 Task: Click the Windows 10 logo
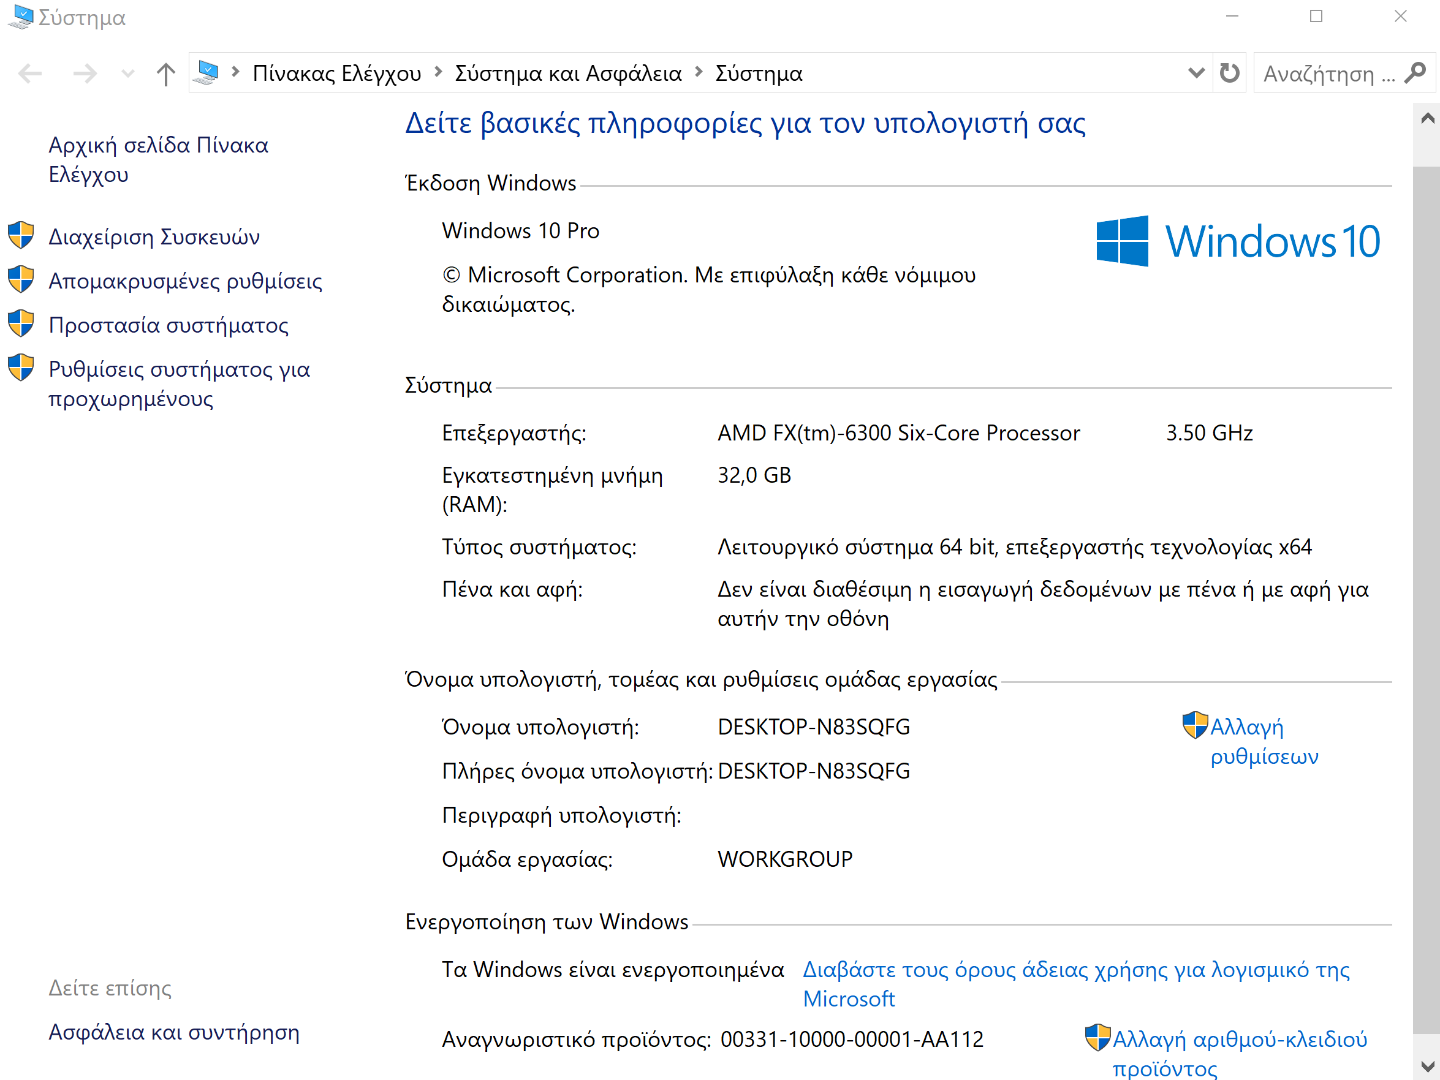(x=1238, y=241)
